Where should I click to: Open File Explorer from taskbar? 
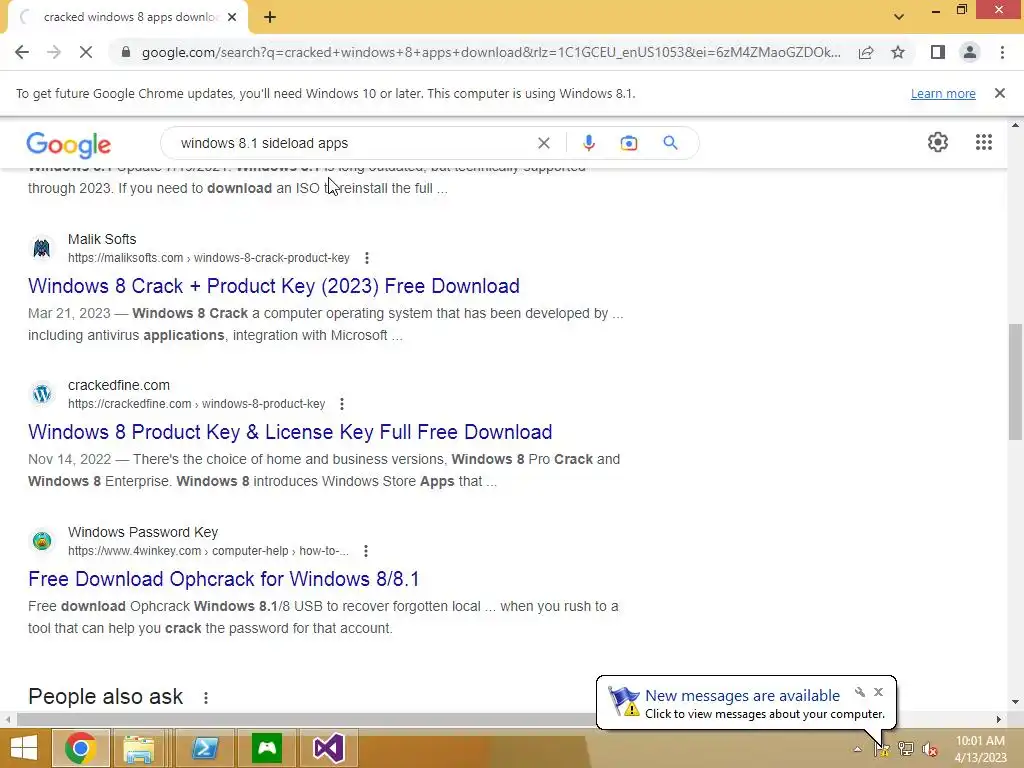coord(139,748)
